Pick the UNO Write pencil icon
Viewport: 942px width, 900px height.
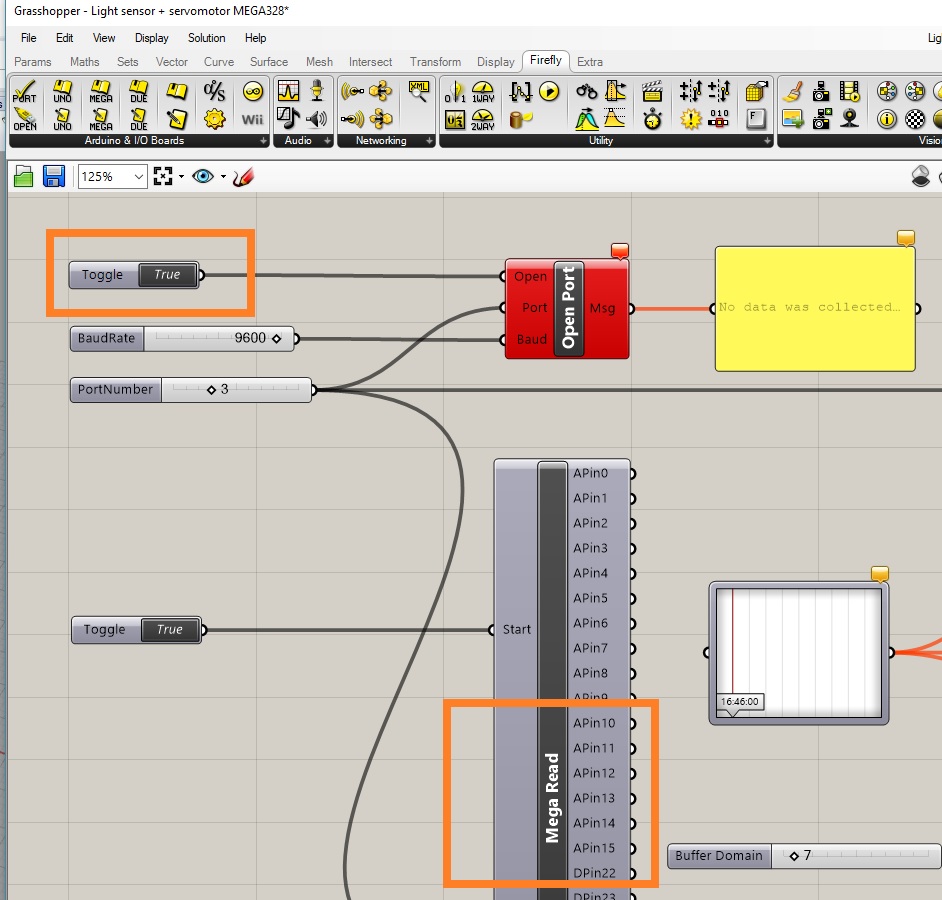[62, 119]
